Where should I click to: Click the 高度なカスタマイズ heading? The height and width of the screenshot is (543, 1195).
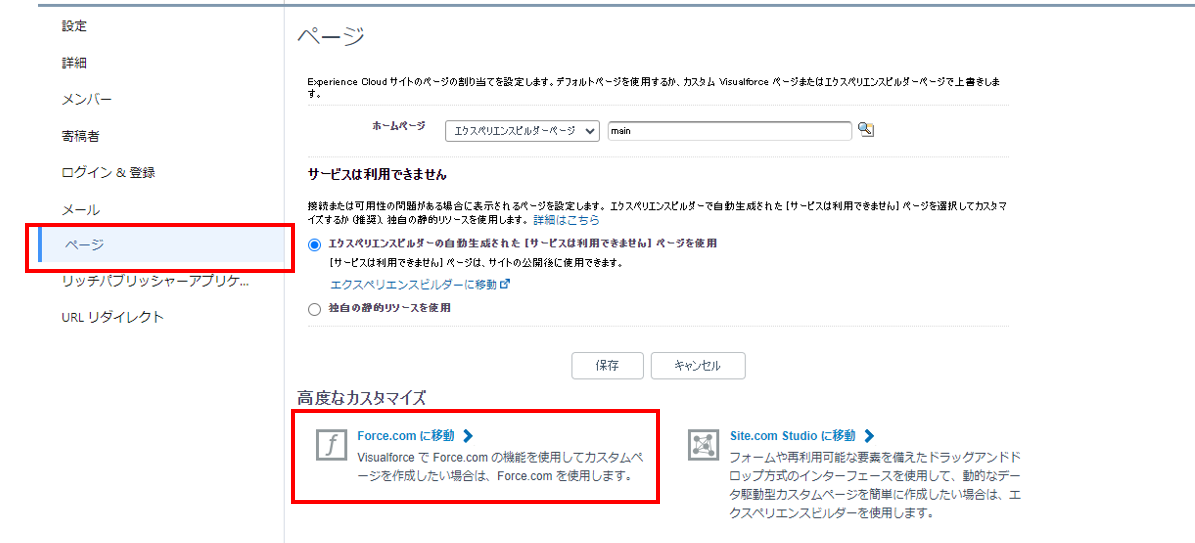pyautogui.click(x=361, y=397)
